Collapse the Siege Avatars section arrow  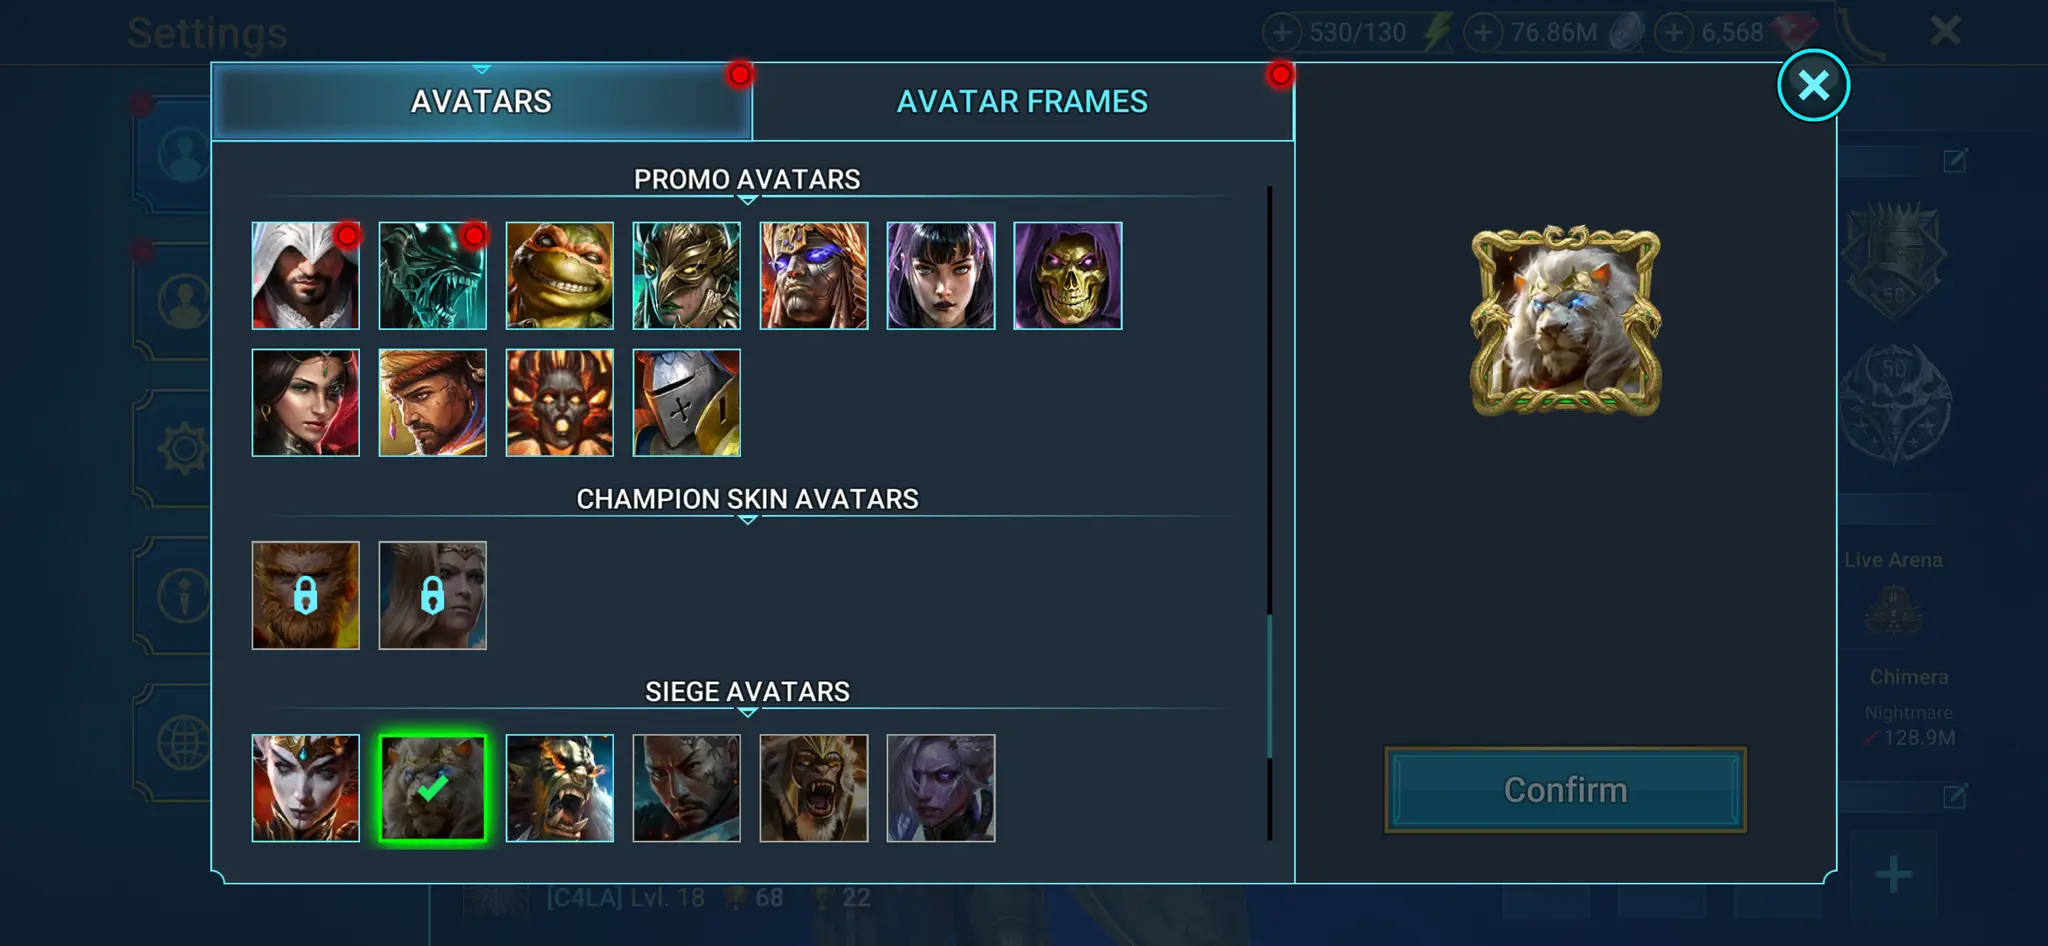point(747,712)
